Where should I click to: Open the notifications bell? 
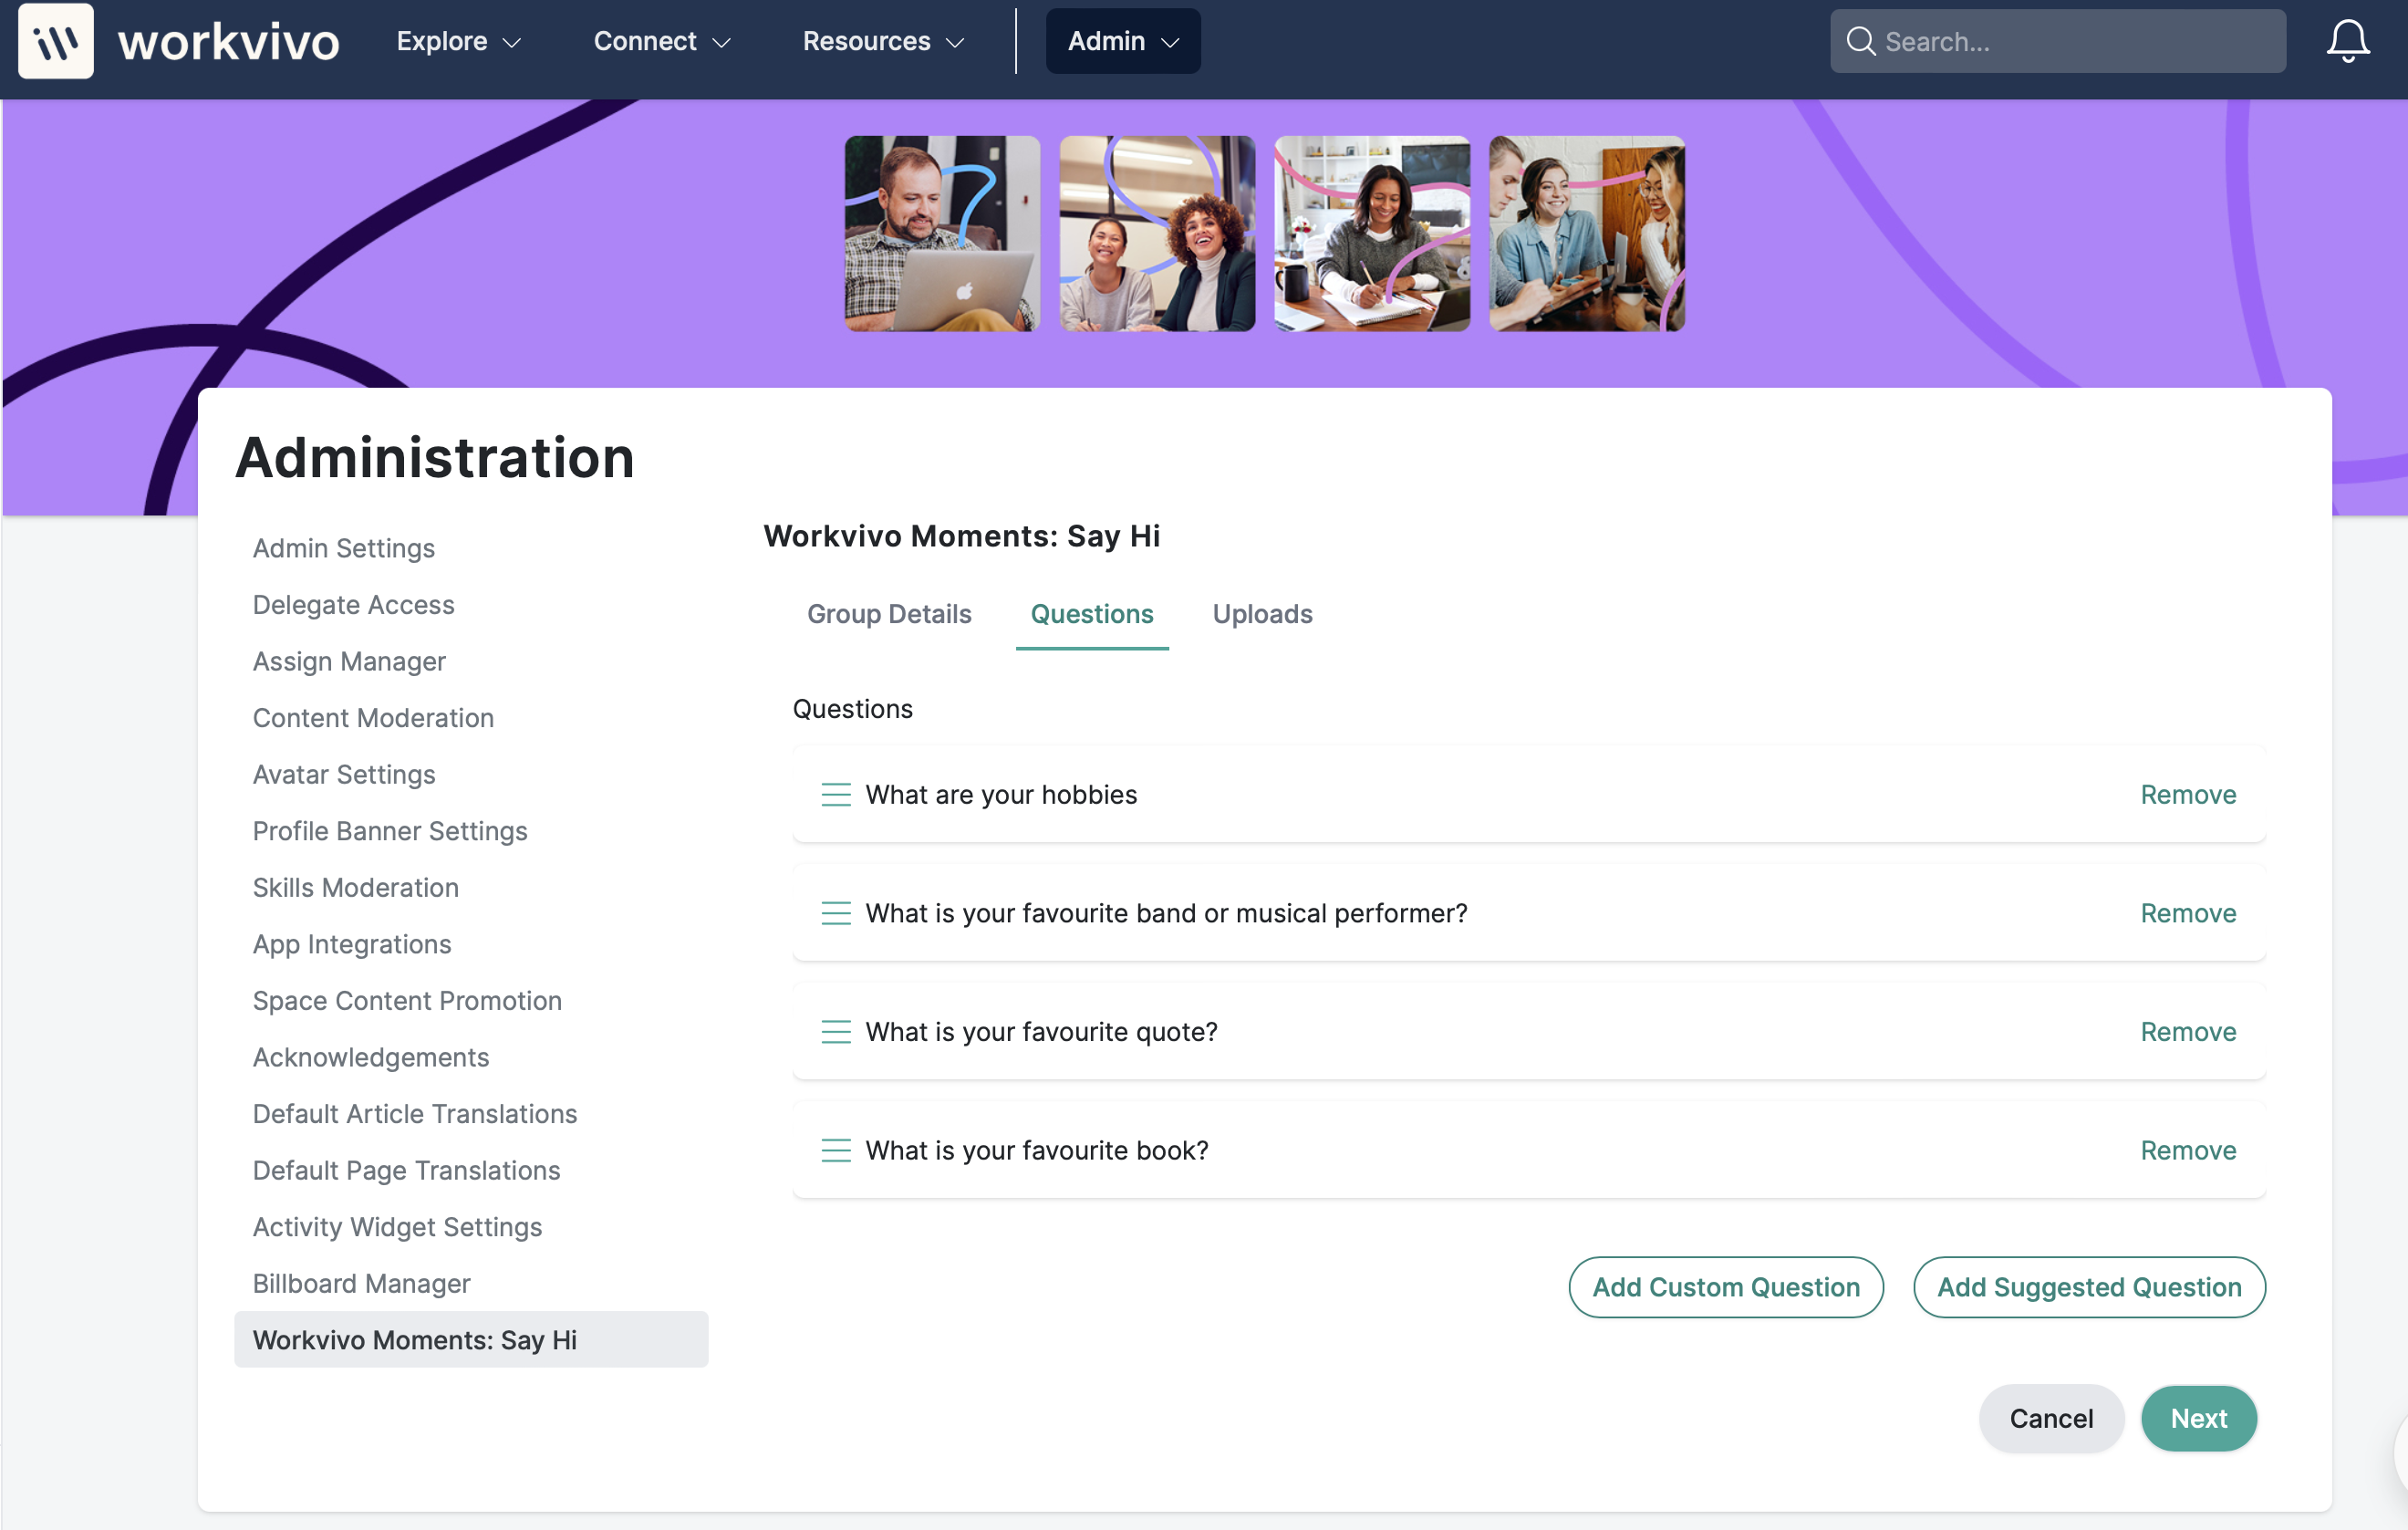pos(2347,41)
